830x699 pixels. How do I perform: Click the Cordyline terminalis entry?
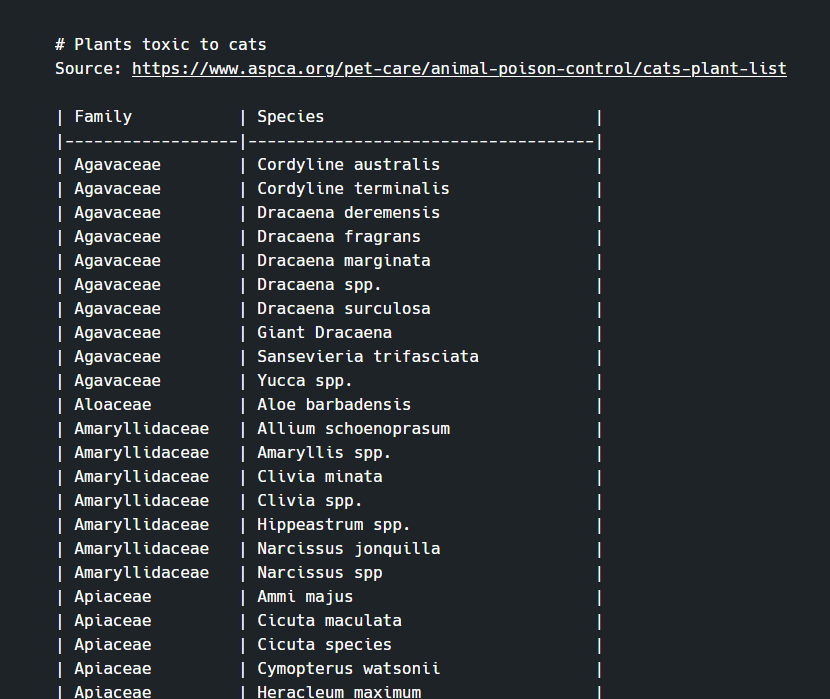353,188
